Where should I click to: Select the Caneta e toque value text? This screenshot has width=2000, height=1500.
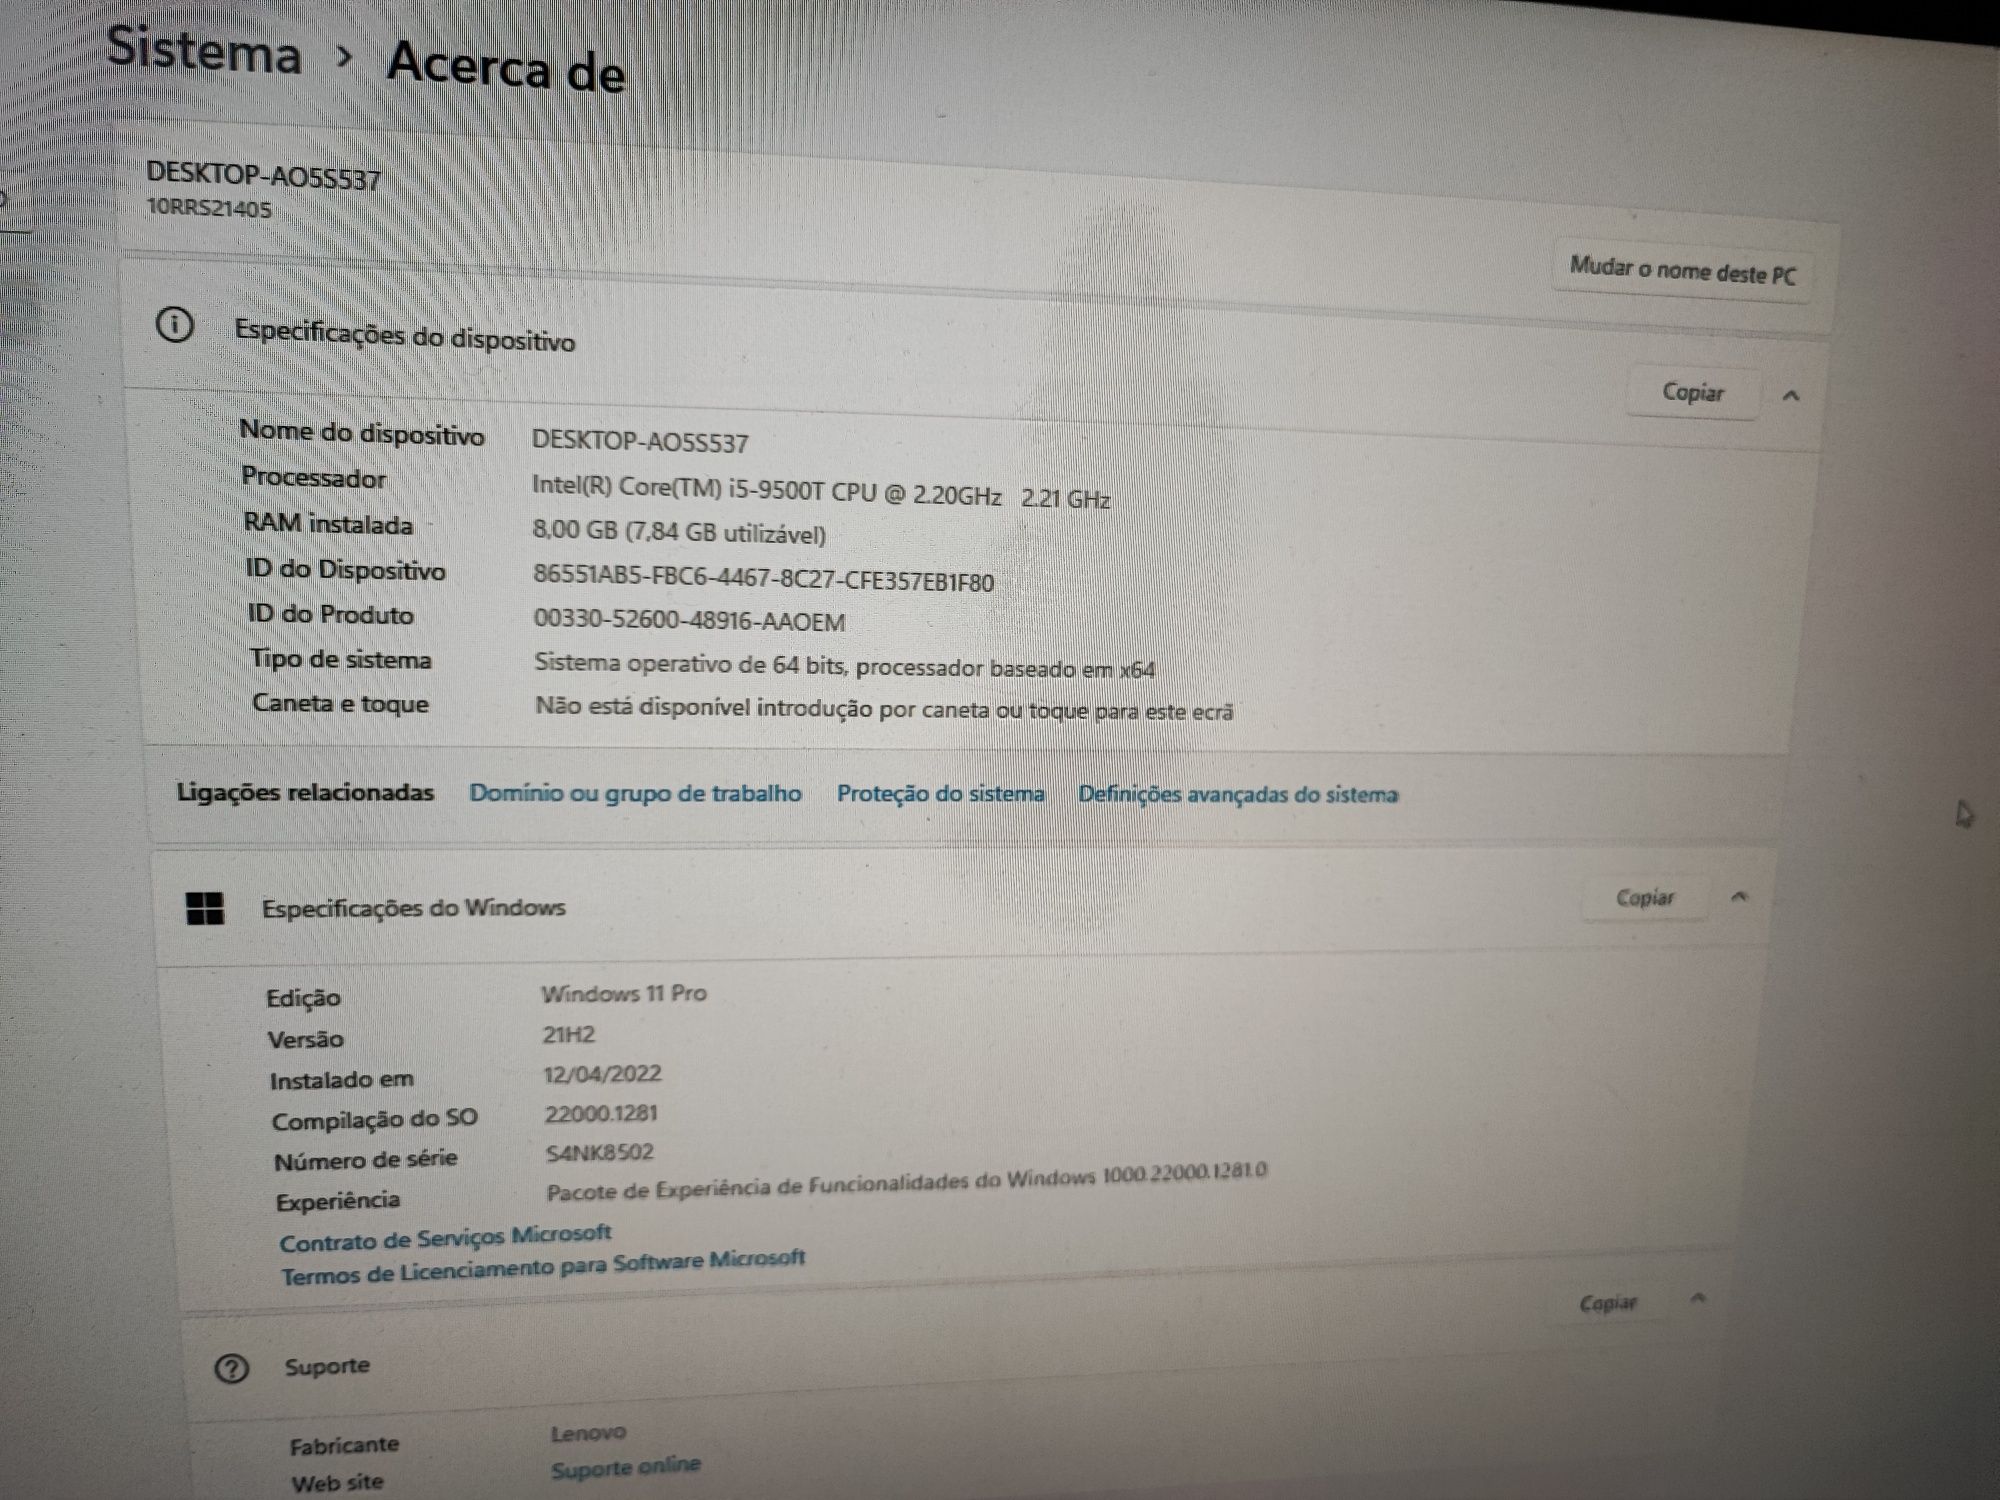884,708
